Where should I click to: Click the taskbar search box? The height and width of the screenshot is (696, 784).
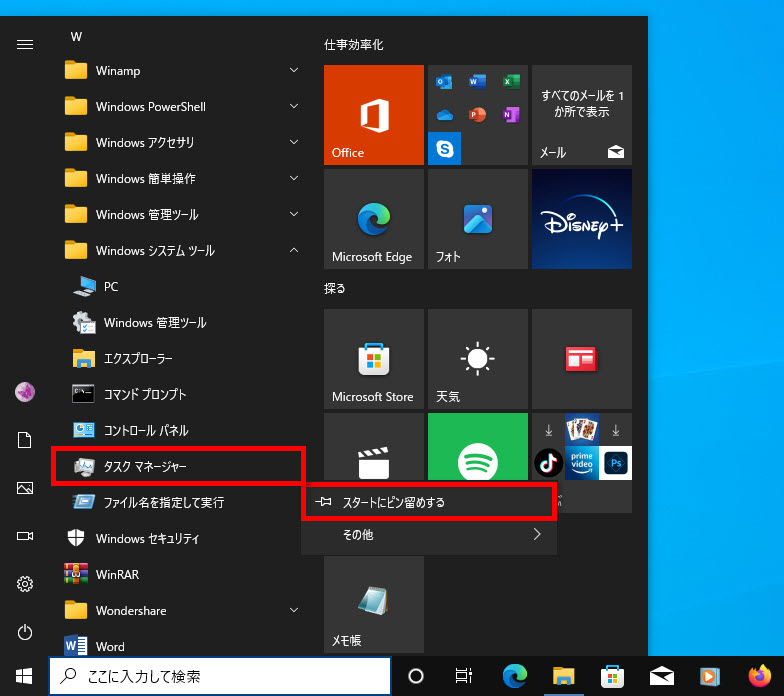(x=220, y=676)
